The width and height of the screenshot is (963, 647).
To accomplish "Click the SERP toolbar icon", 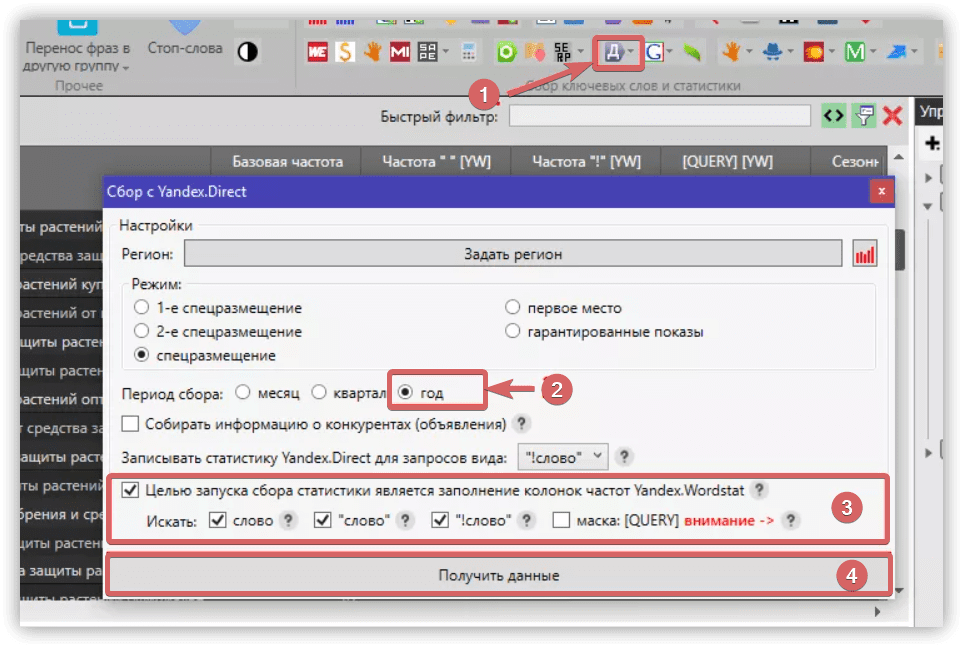I will [x=562, y=52].
